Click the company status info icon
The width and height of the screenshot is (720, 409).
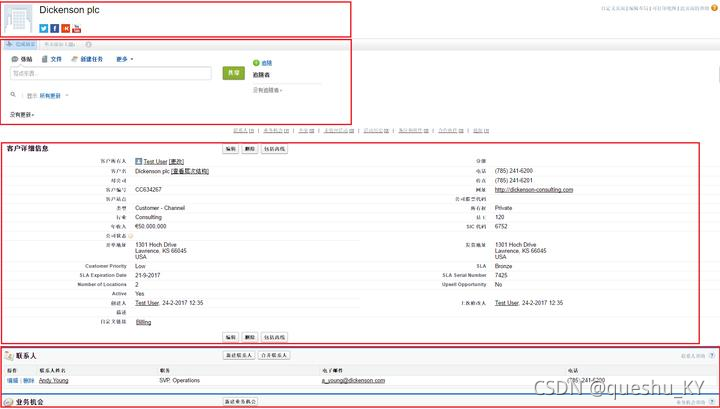(x=130, y=235)
